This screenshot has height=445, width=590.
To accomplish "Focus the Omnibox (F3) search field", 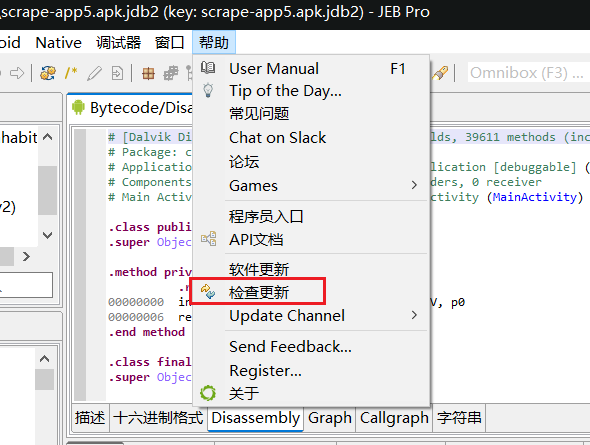I will [528, 73].
